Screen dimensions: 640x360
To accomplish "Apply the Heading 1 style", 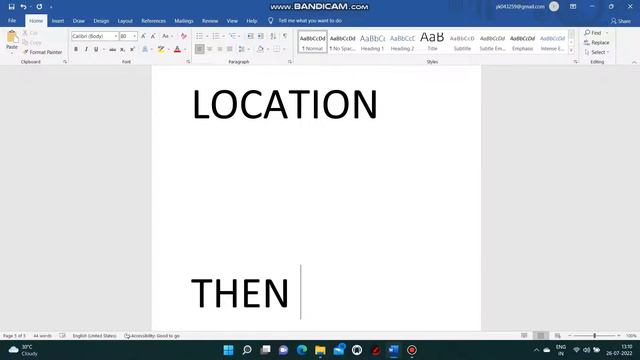I will pyautogui.click(x=372, y=42).
